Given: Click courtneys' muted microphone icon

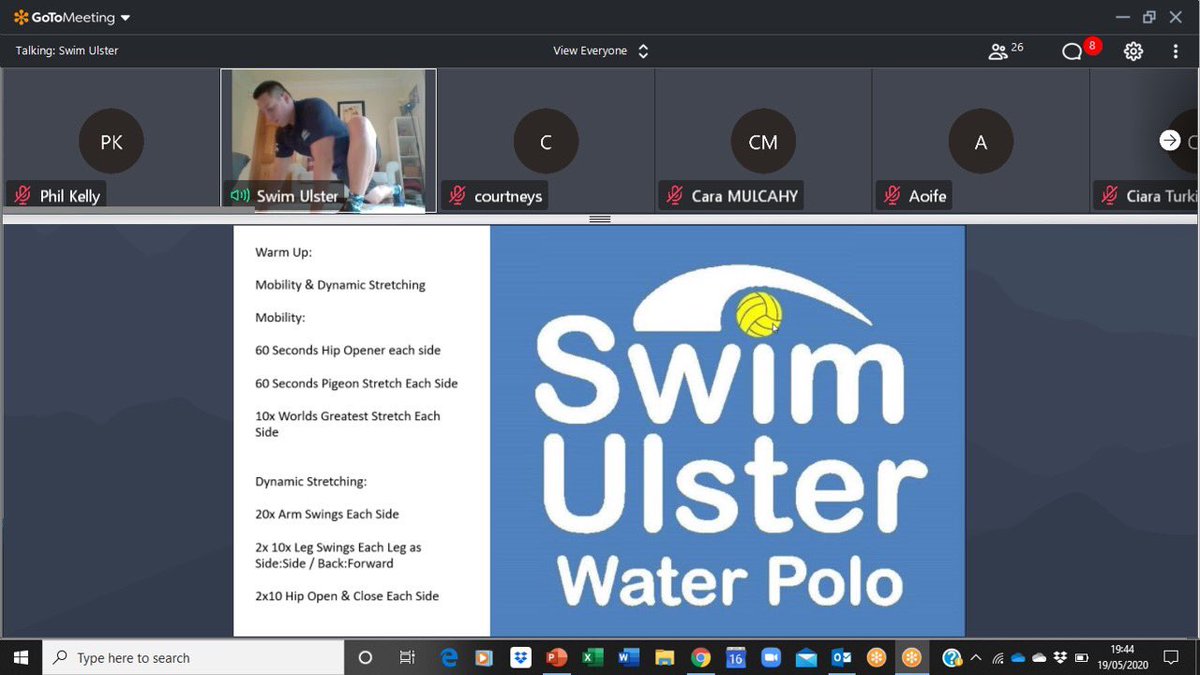Looking at the screenshot, I should click(x=457, y=196).
